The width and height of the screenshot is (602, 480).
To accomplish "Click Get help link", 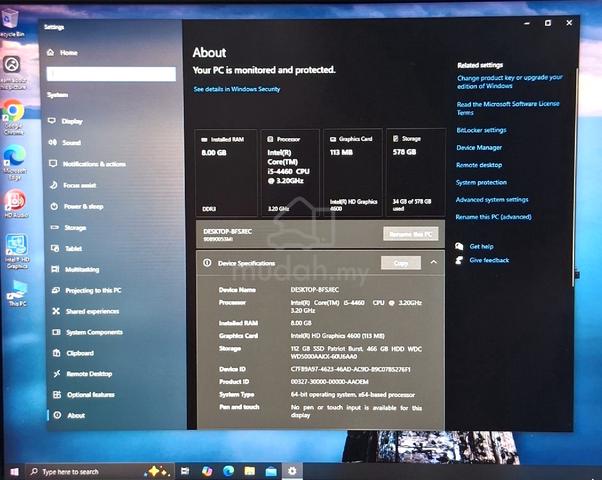I will click(481, 247).
